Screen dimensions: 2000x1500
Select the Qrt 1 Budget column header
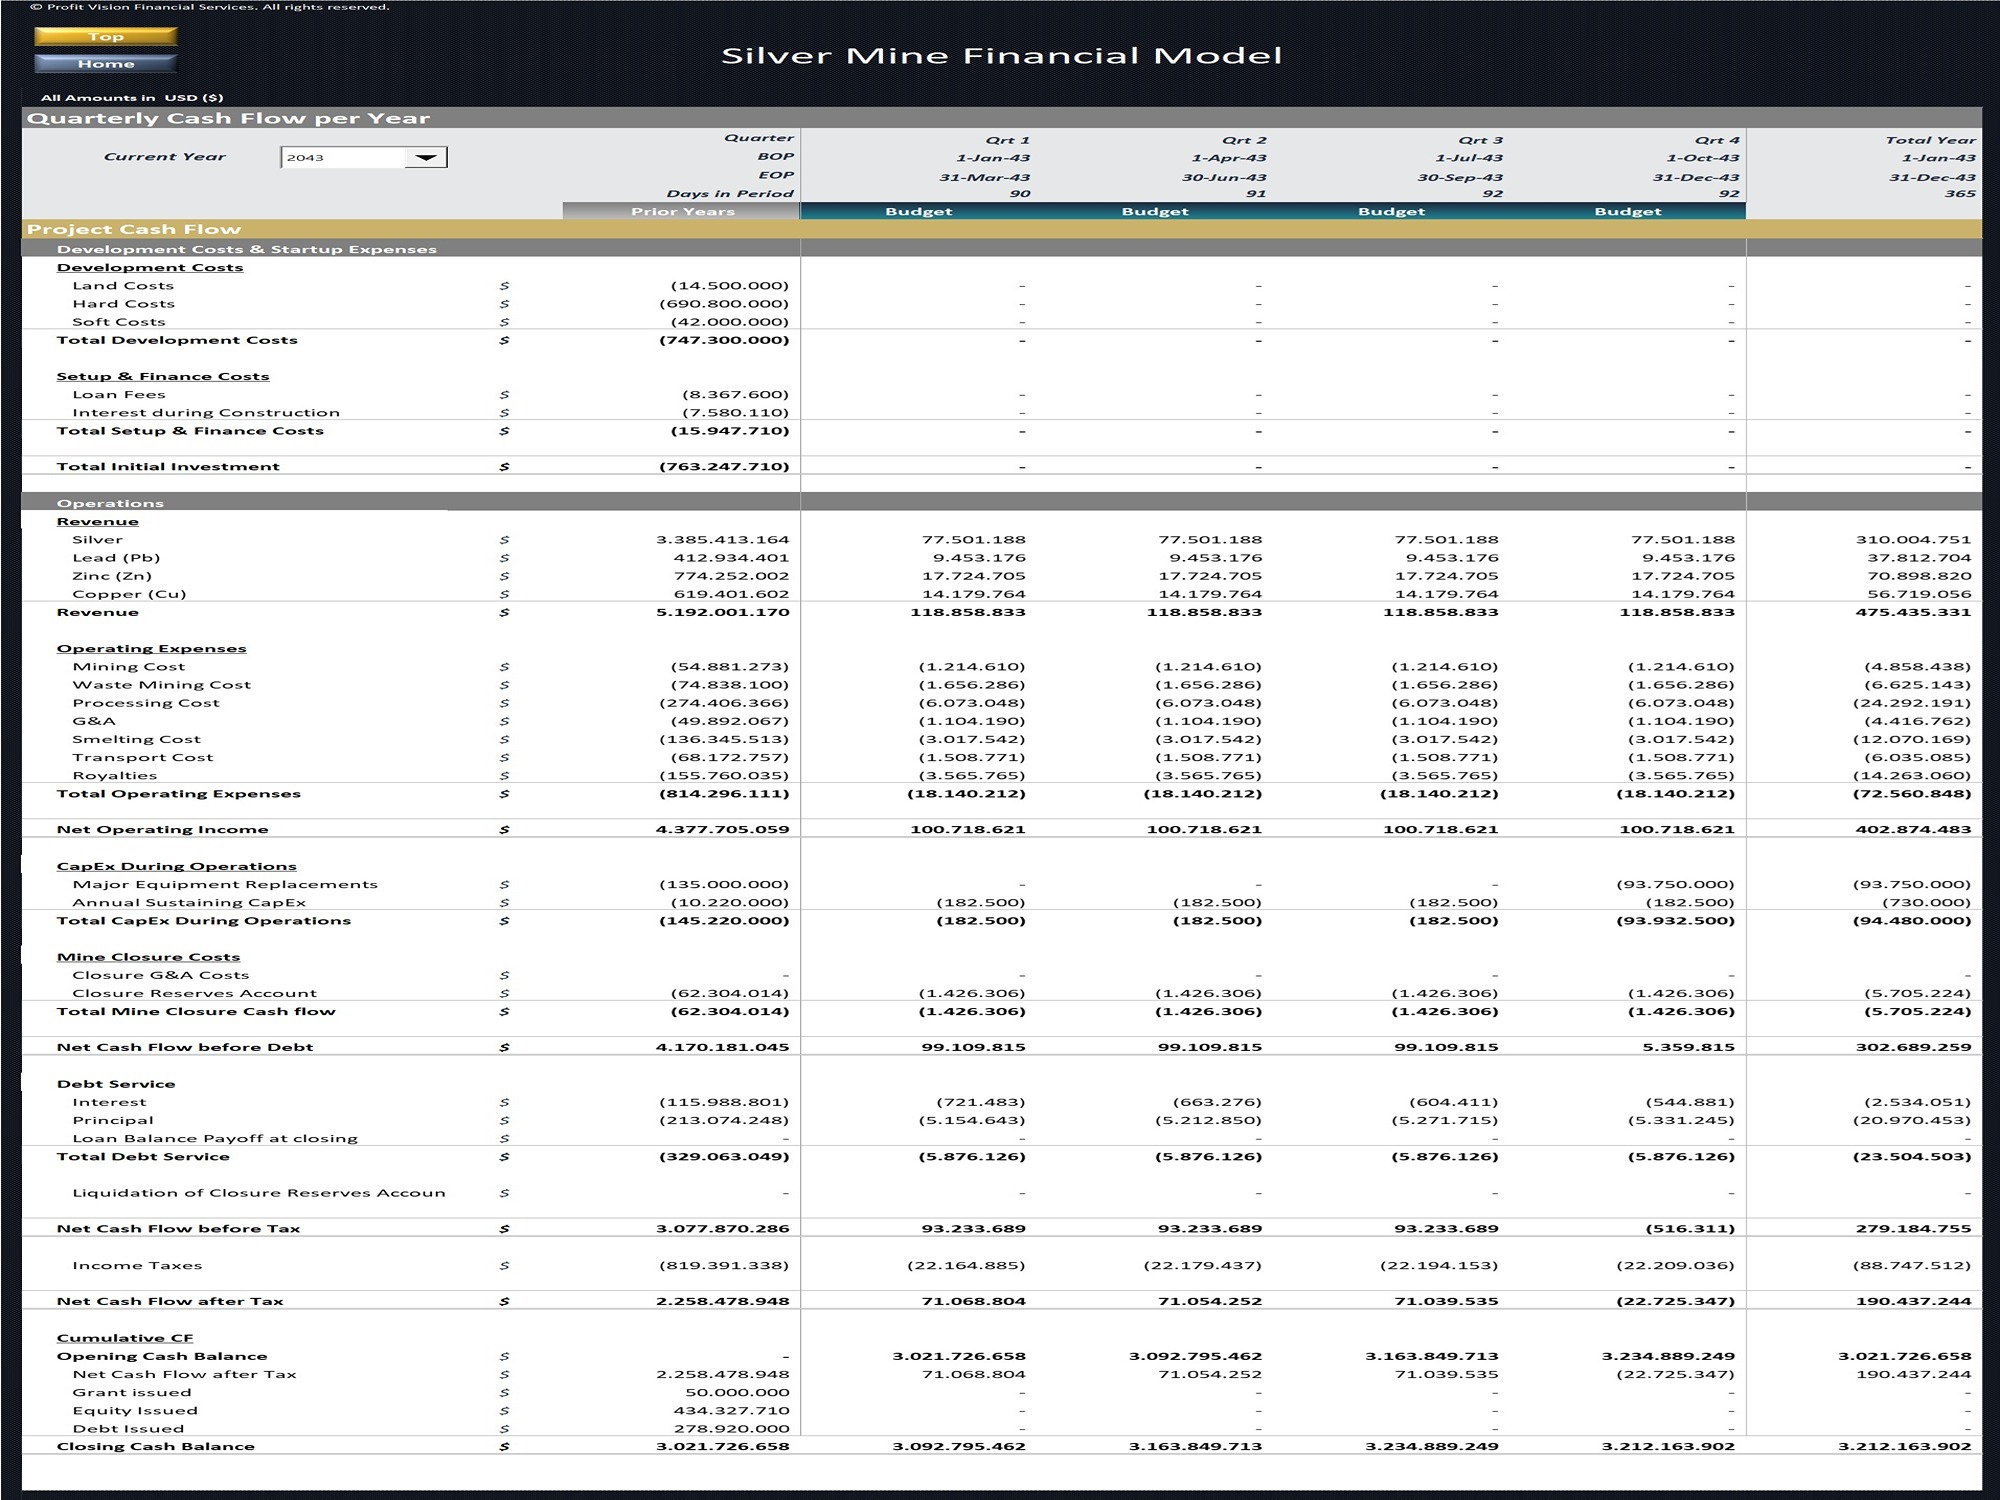(921, 211)
